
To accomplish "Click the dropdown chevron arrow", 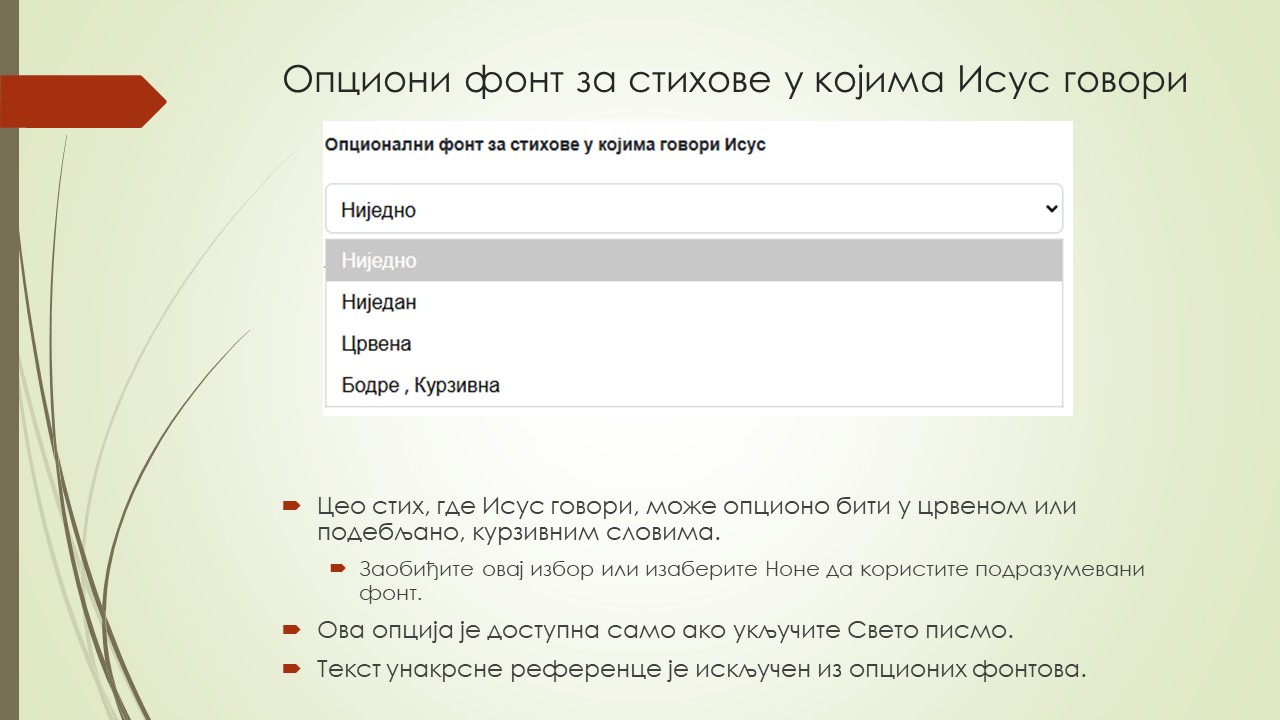I will tap(1050, 209).
